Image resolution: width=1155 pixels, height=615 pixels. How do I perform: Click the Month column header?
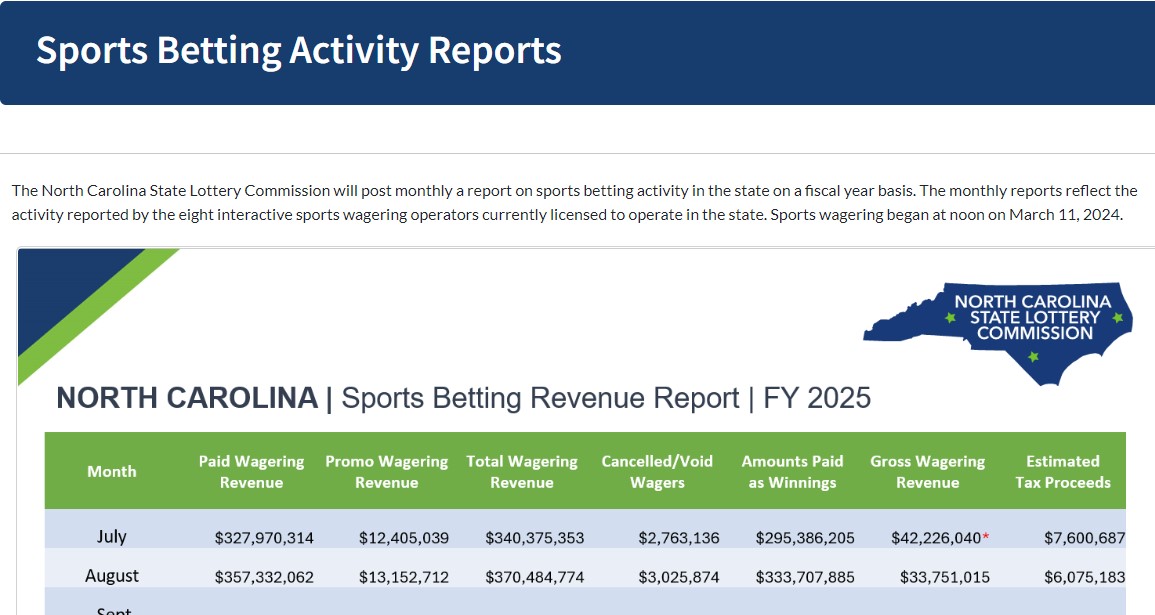(112, 471)
